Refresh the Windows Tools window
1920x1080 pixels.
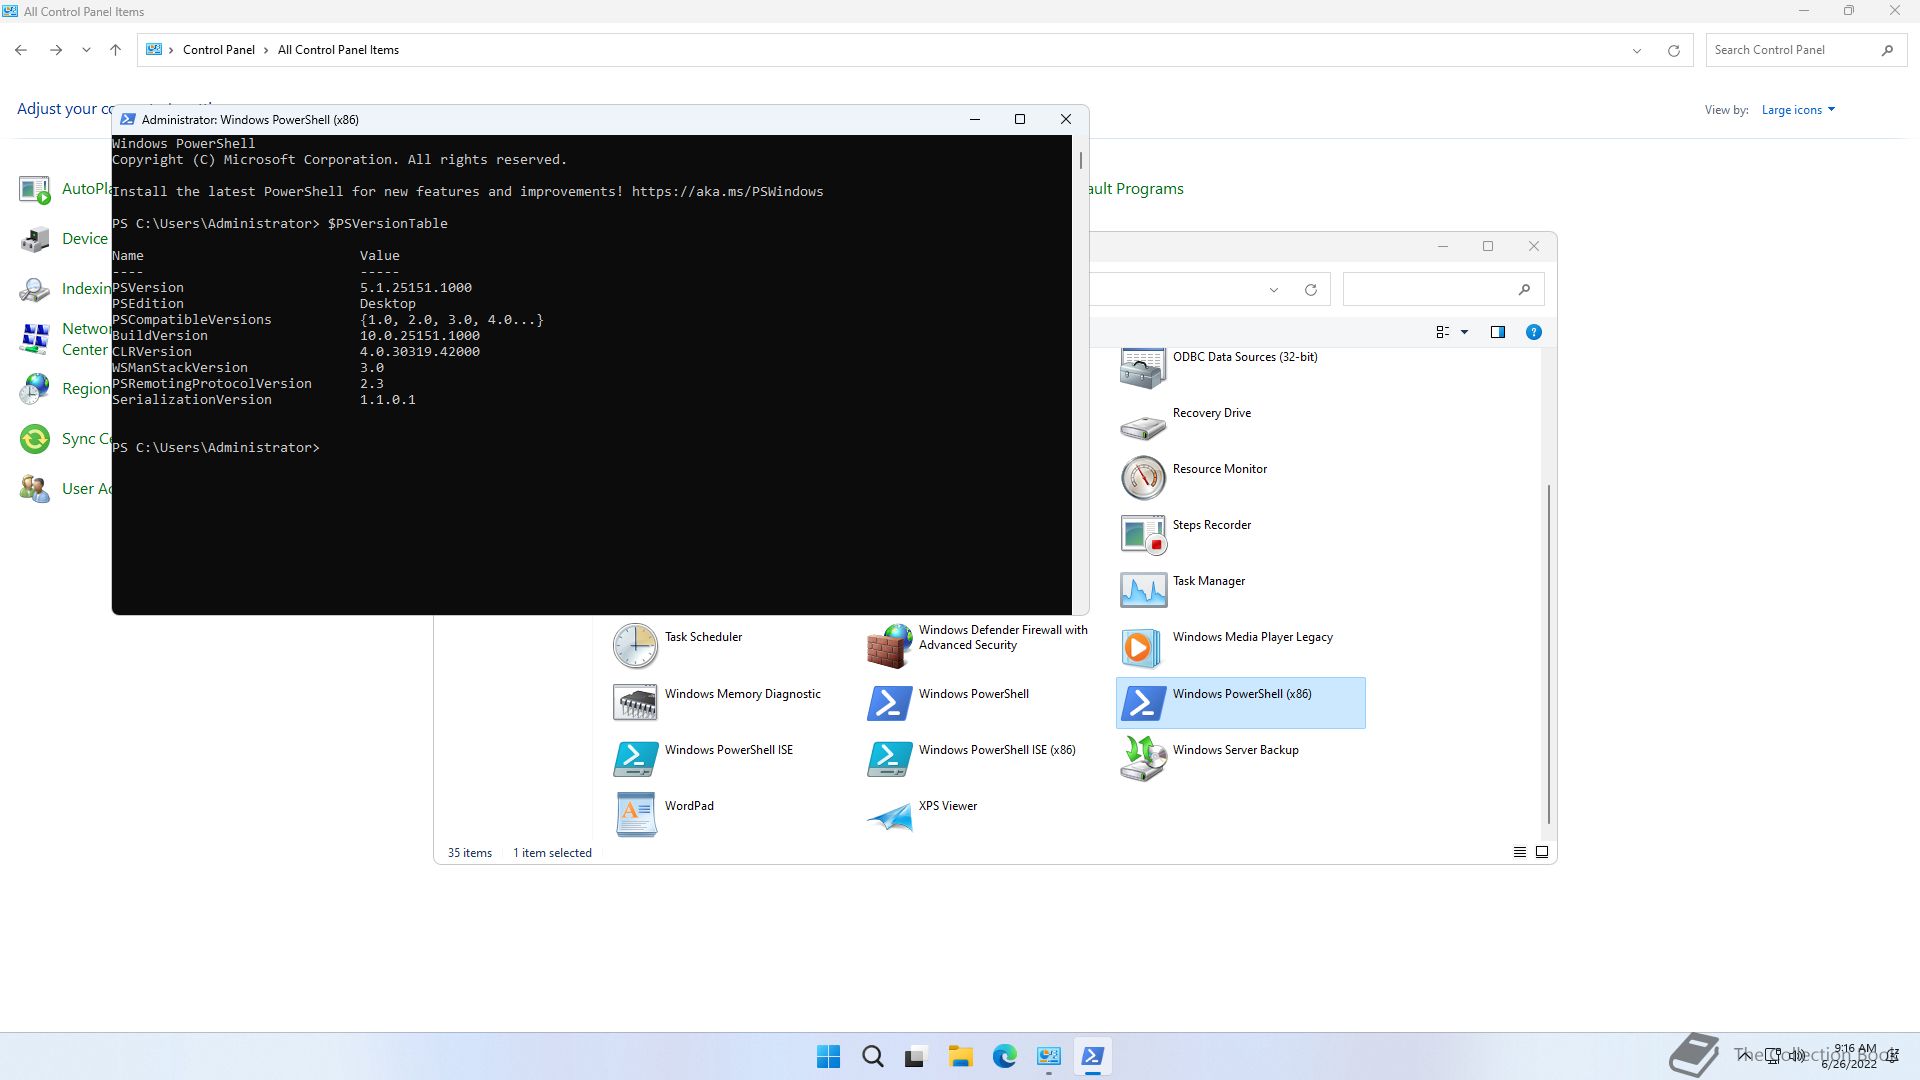(1310, 290)
